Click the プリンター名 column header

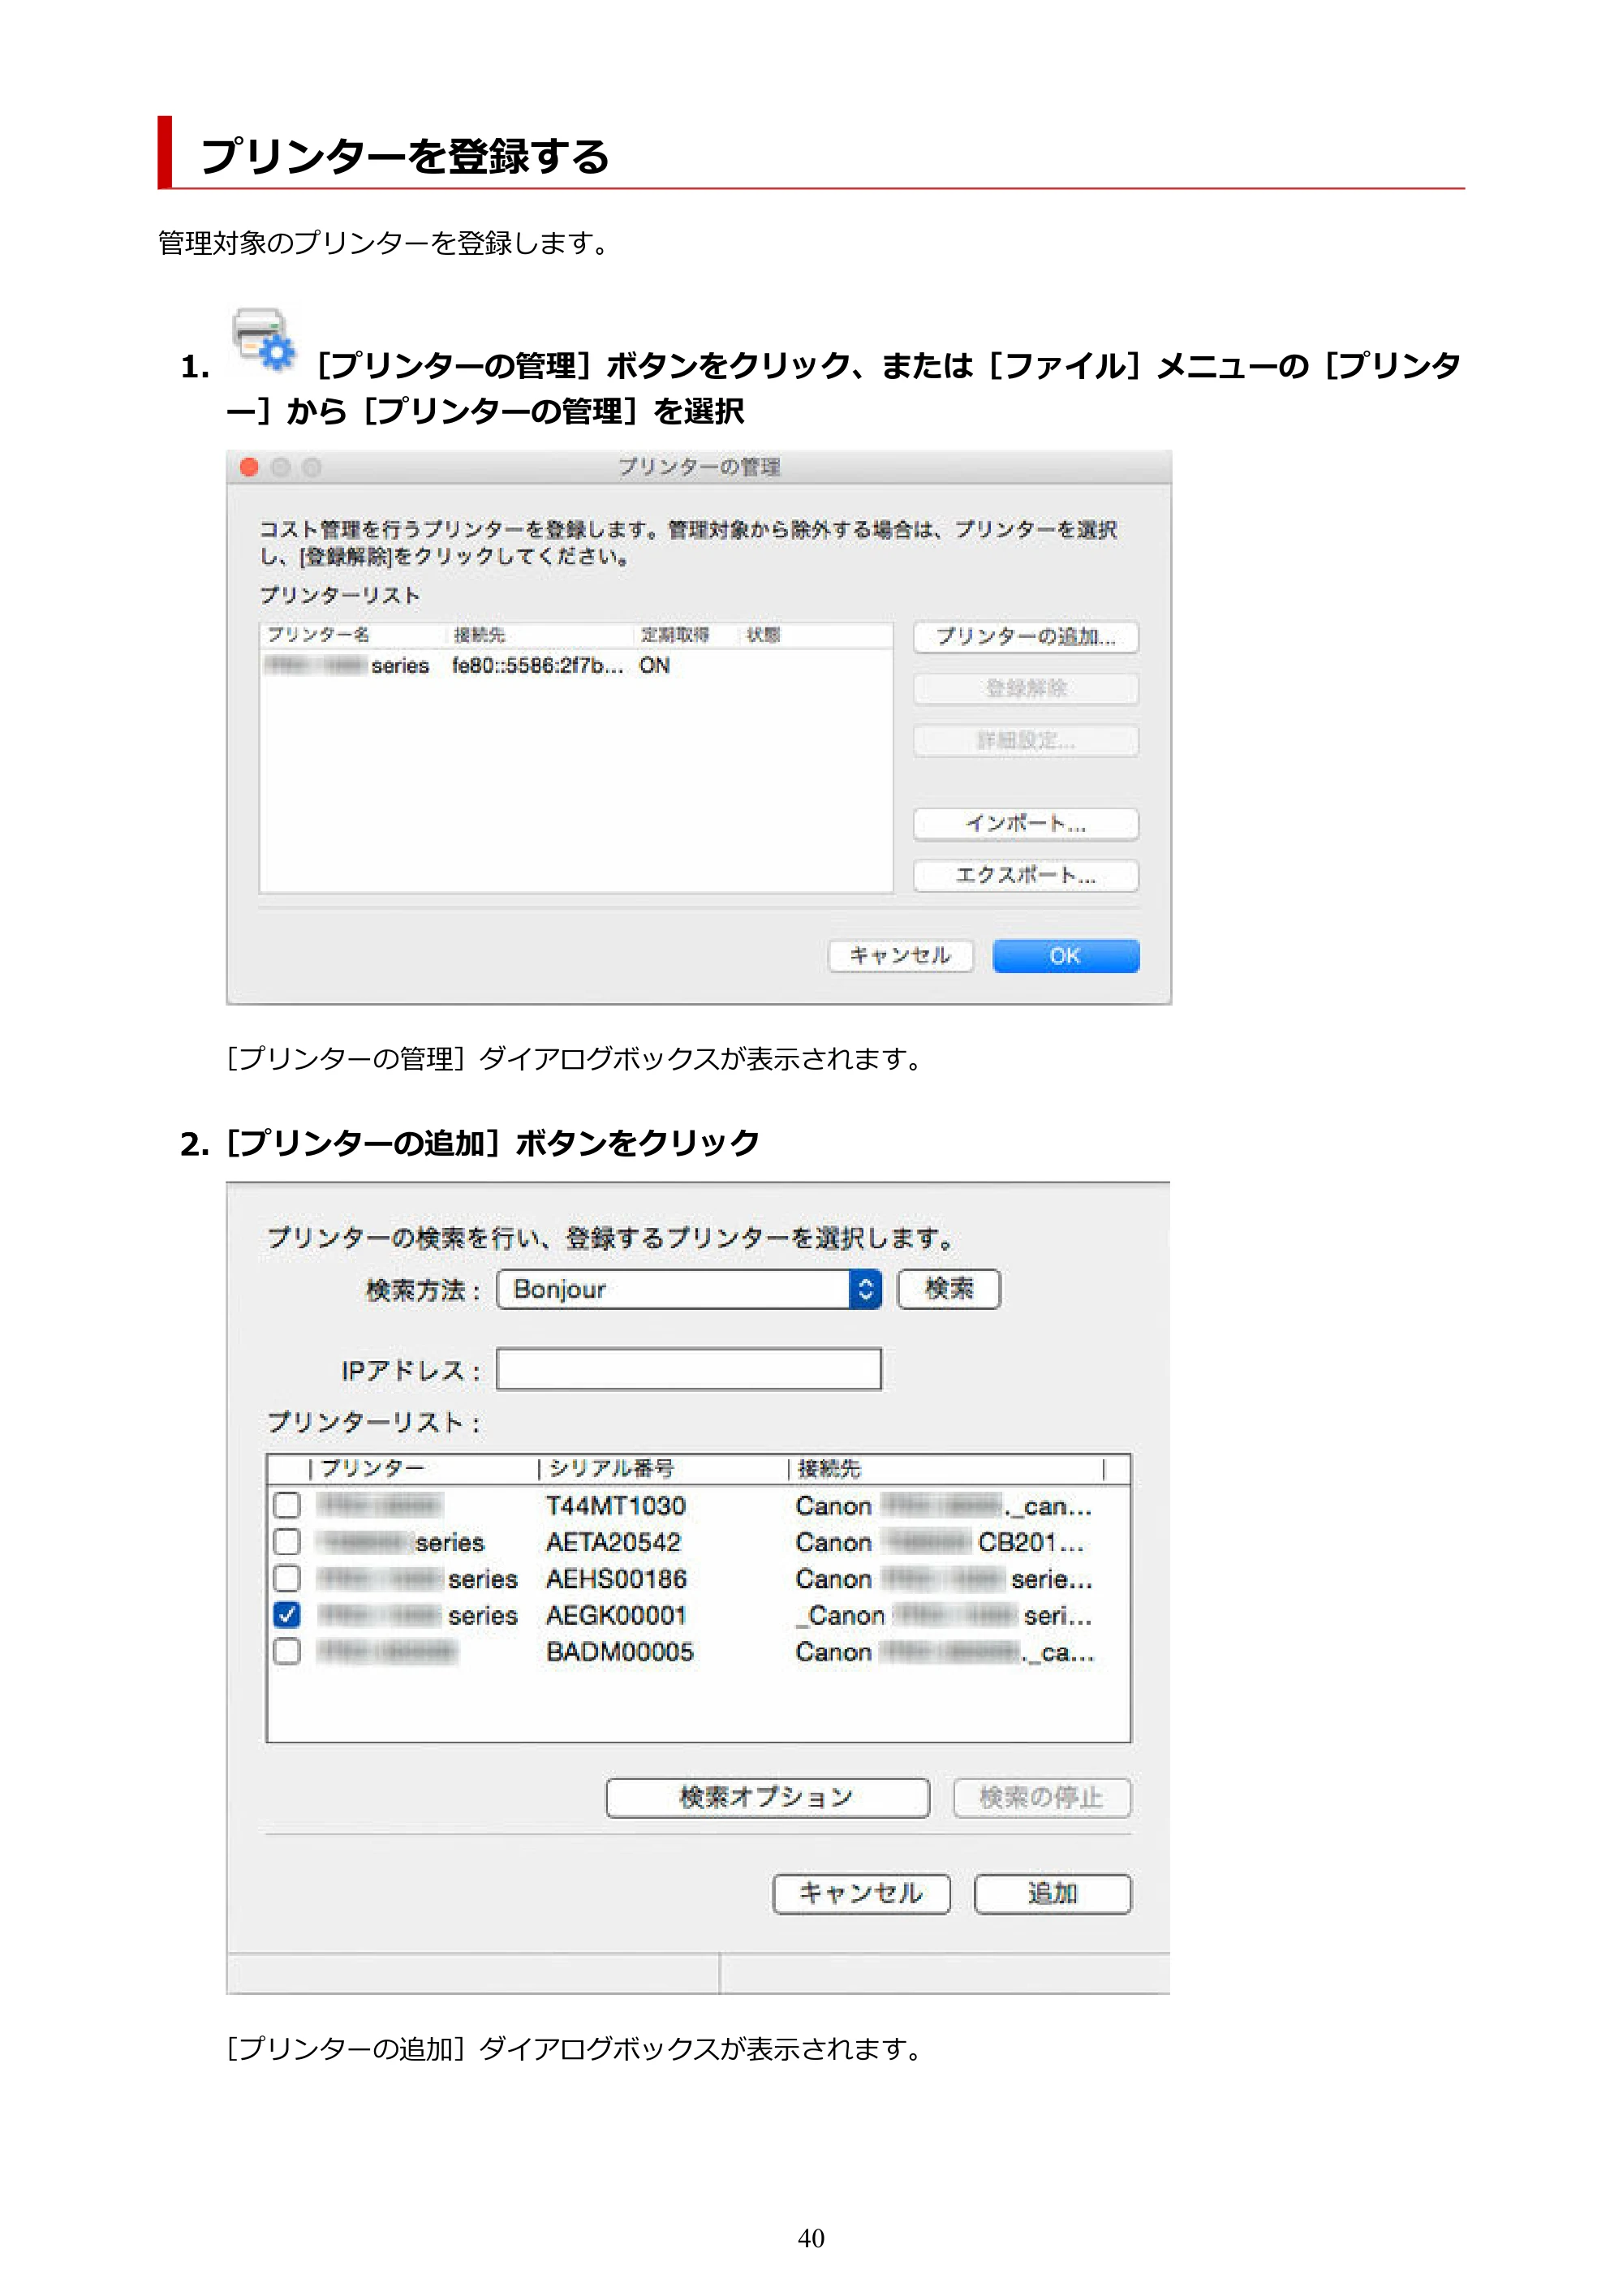pyautogui.click(x=318, y=635)
